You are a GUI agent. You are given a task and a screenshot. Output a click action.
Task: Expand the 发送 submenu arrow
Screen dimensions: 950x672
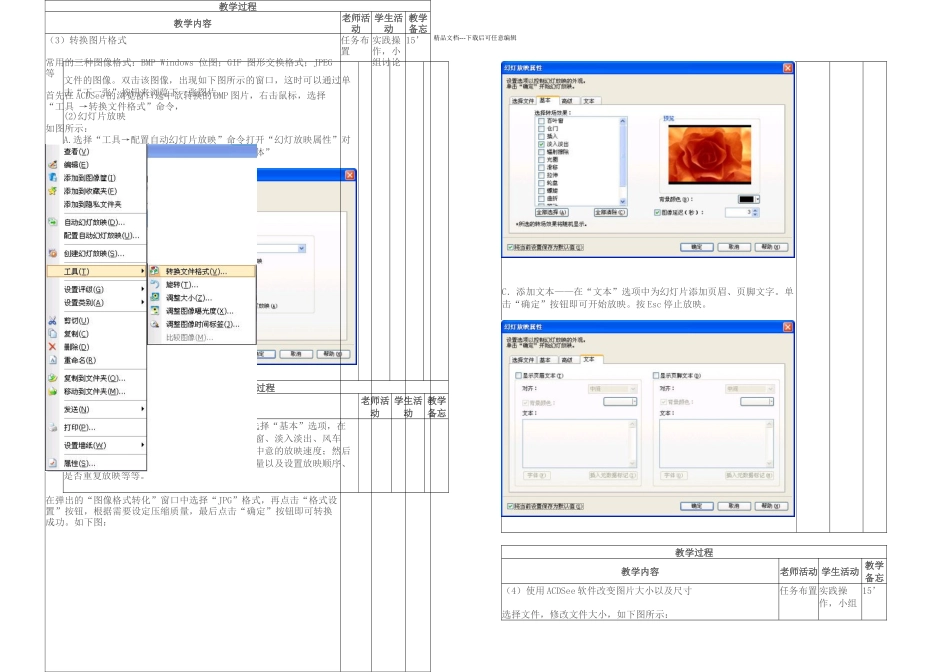[x=143, y=409]
